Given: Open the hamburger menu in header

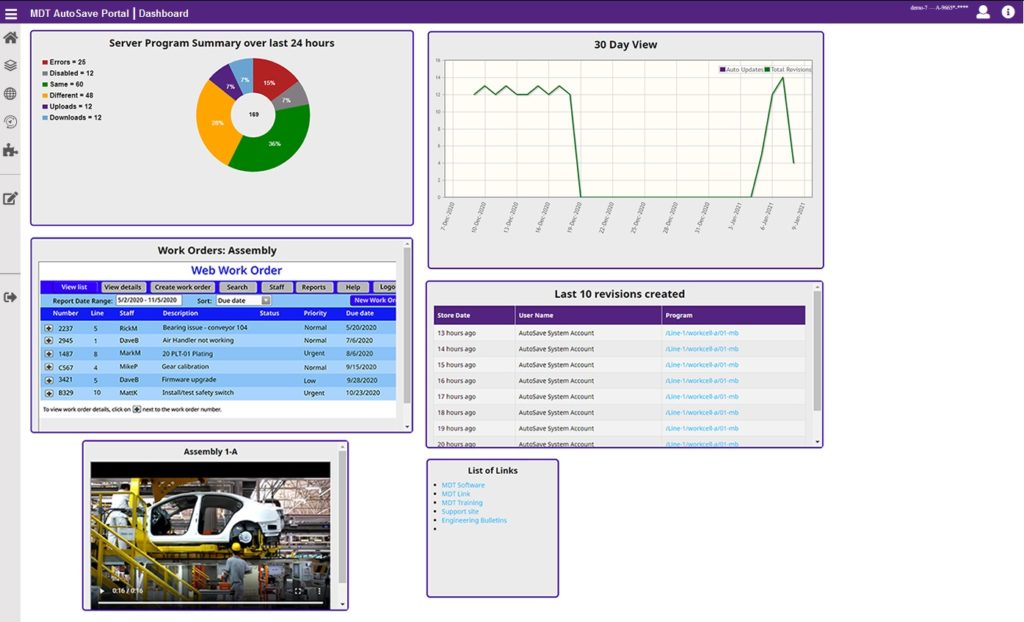Looking at the screenshot, I should [x=11, y=13].
